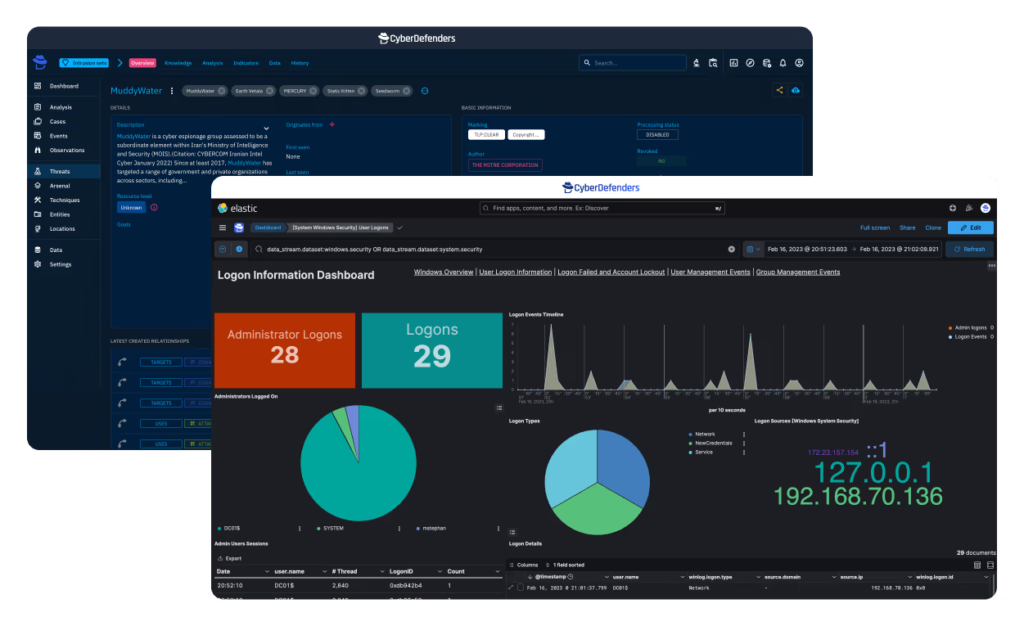Switch to the Knowledge tab
The image size is (1024, 626).
tap(177, 63)
